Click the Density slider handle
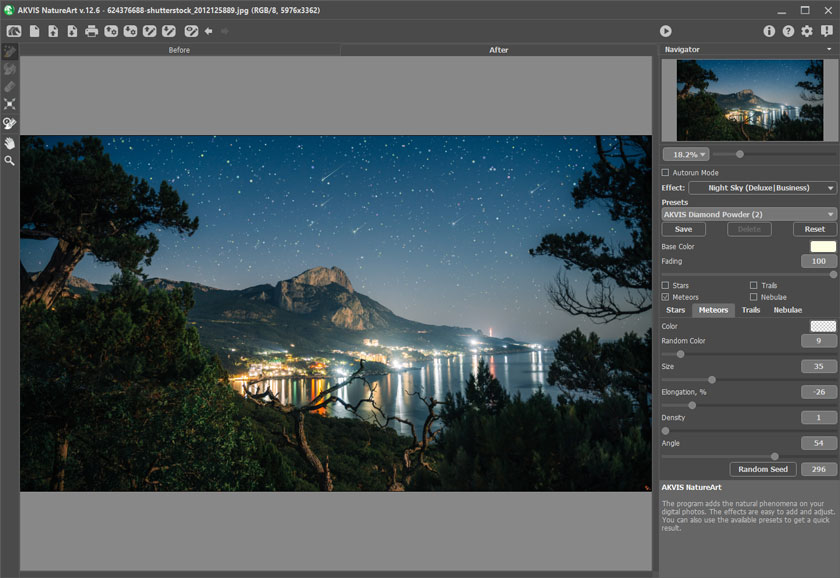This screenshot has width=840, height=578. 665,431
